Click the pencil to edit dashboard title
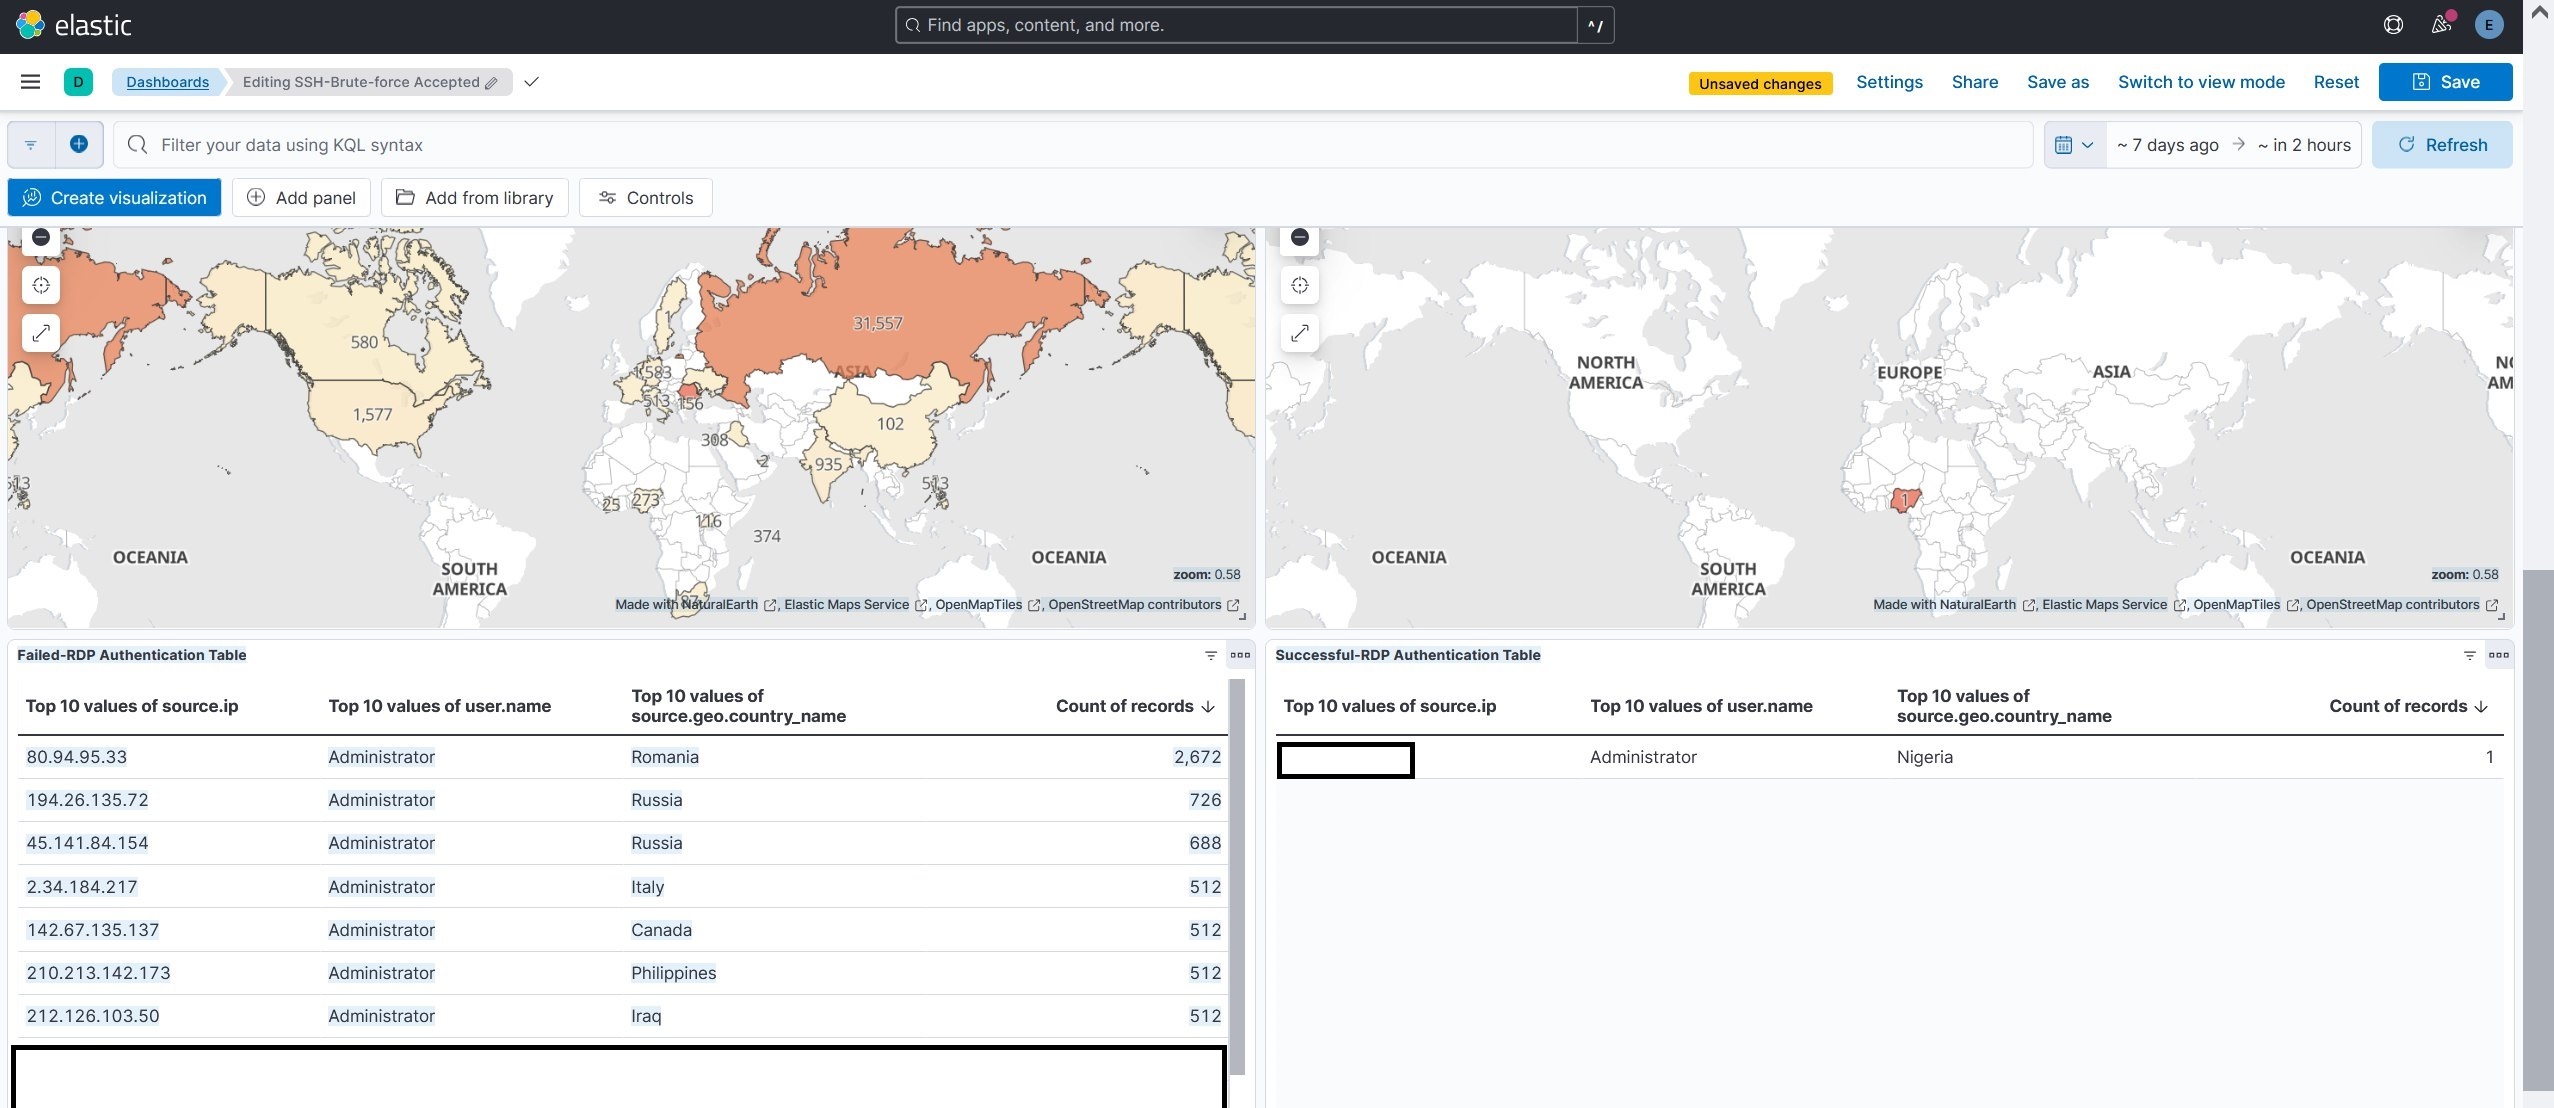This screenshot has width=2554, height=1108. coord(491,83)
